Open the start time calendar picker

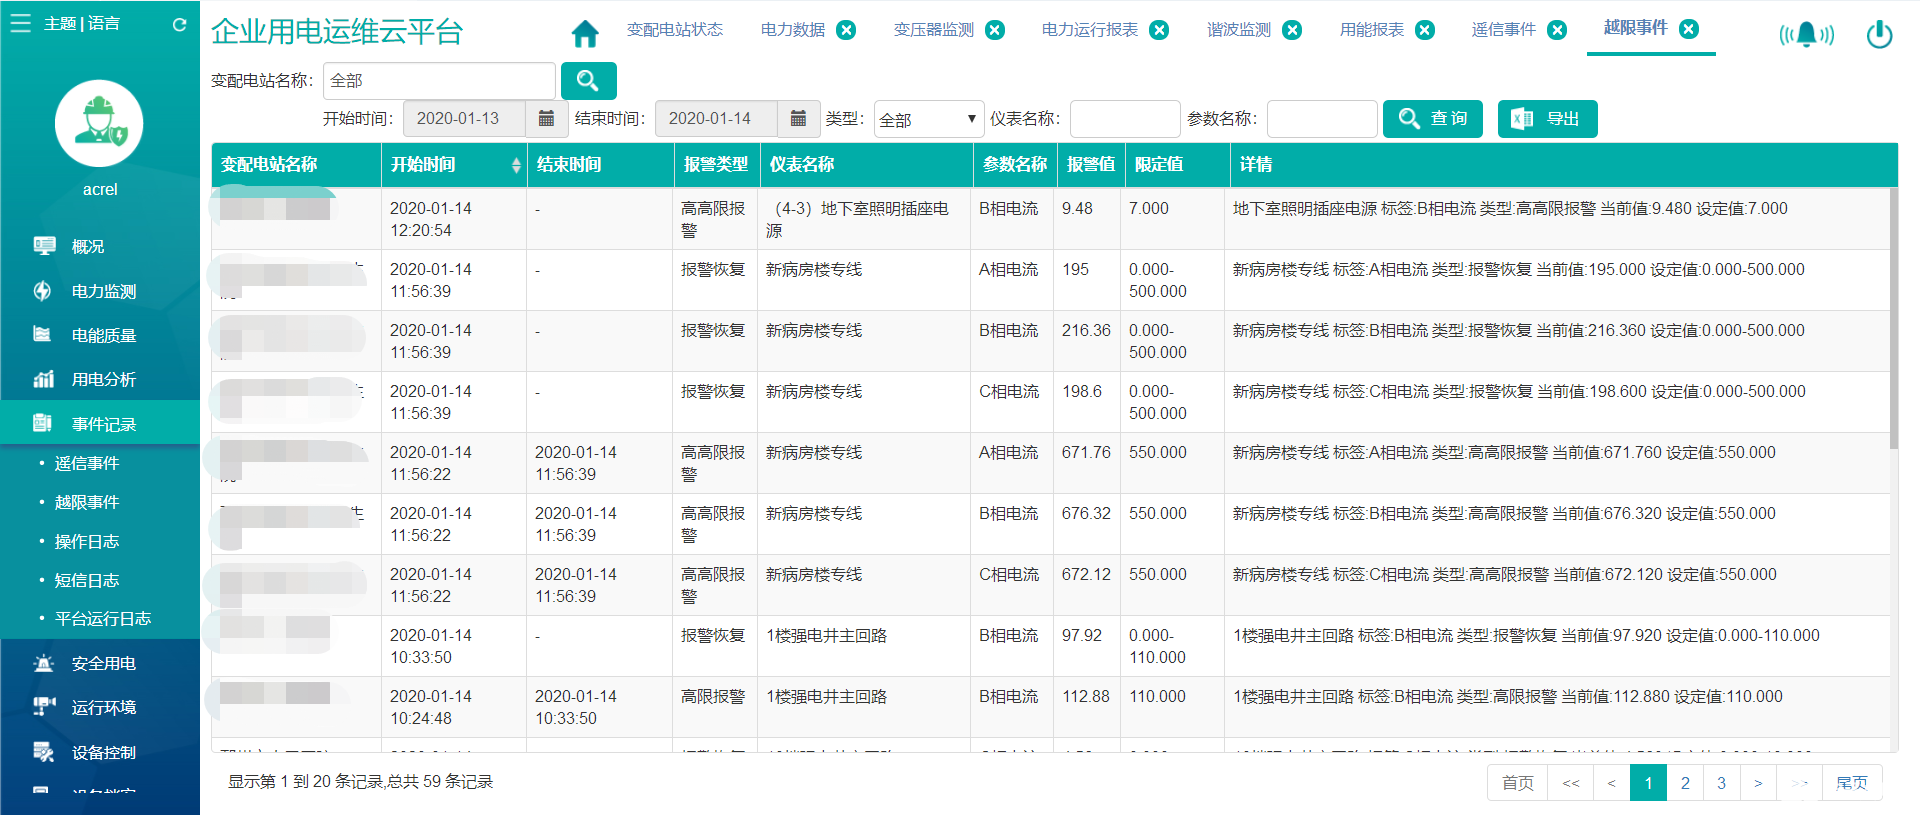546,119
